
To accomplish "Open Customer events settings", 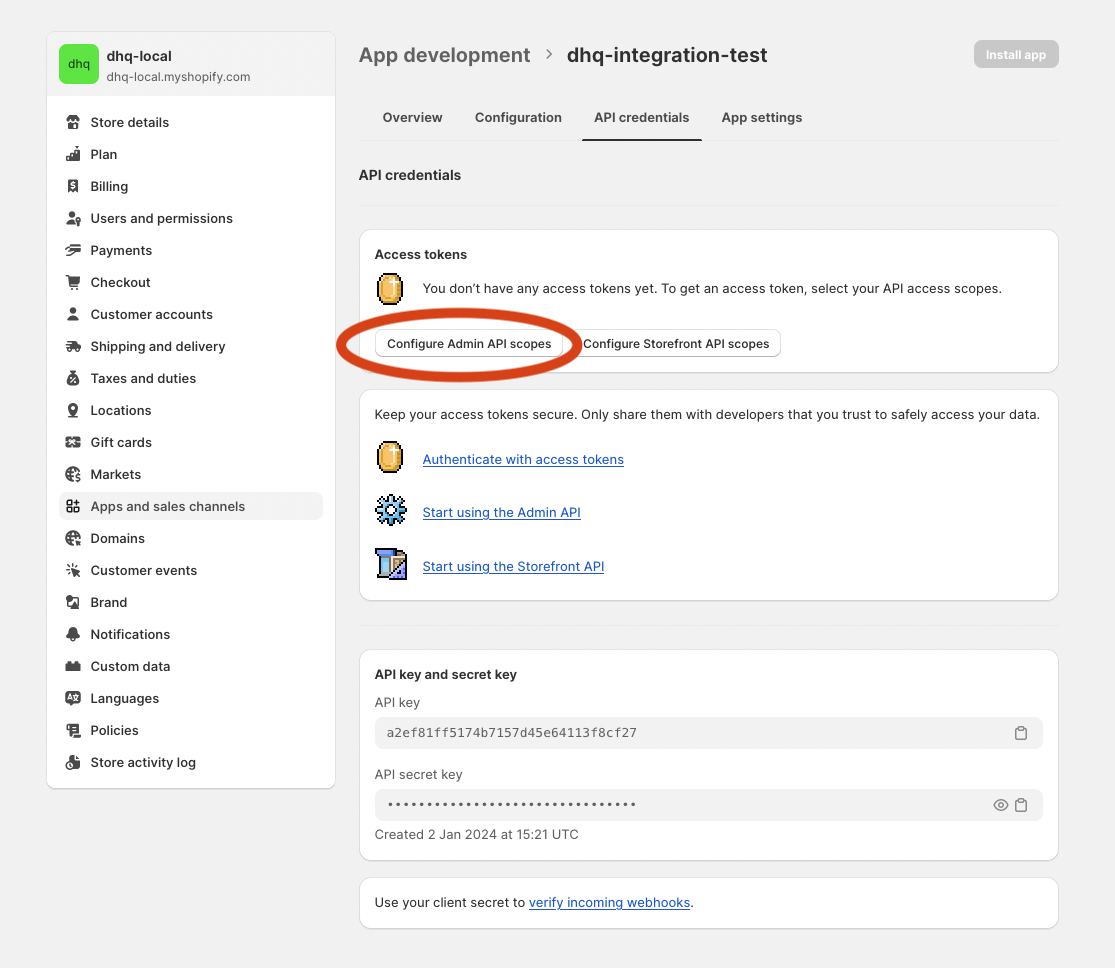I will (x=191, y=570).
